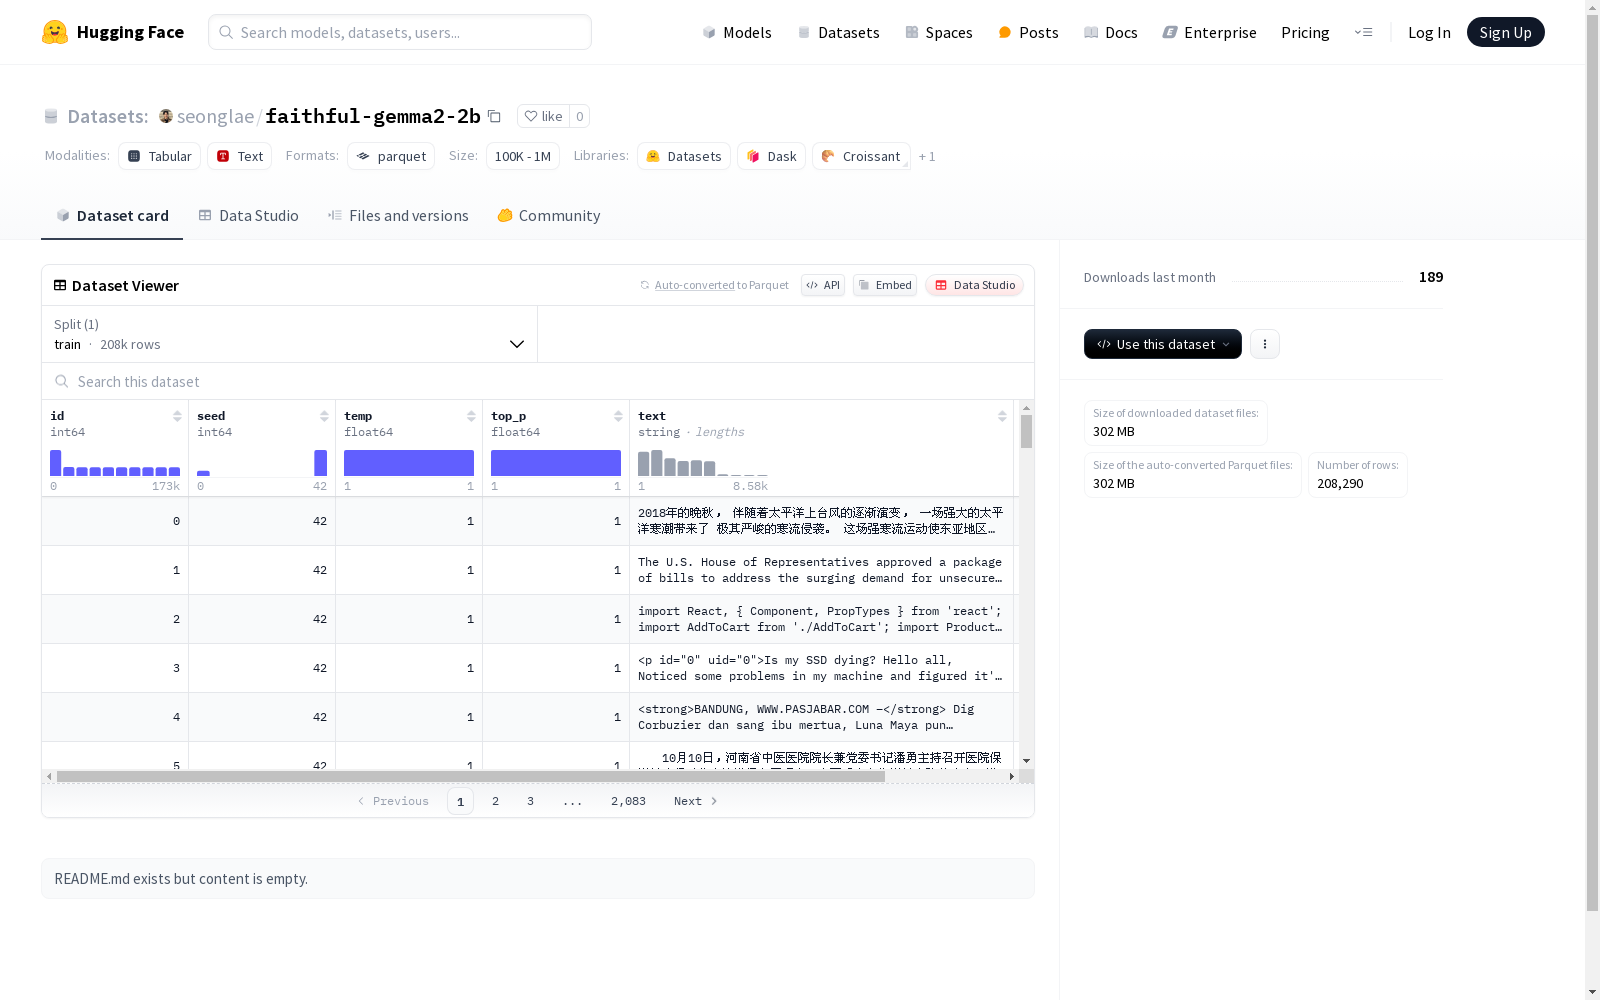Screen dimensions: 1600x1000
Task: Open the Embed viewer option
Action: click(x=885, y=285)
